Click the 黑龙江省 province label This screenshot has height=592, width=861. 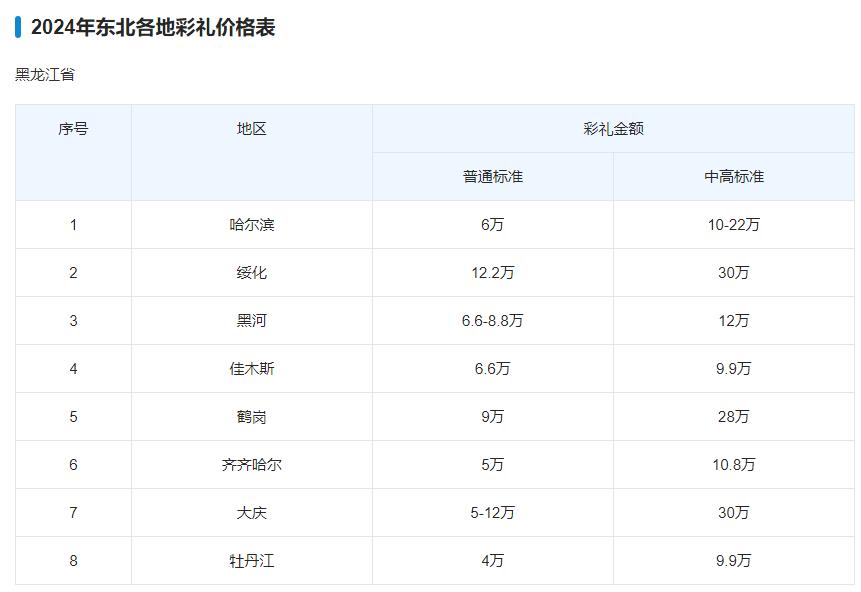[45, 75]
